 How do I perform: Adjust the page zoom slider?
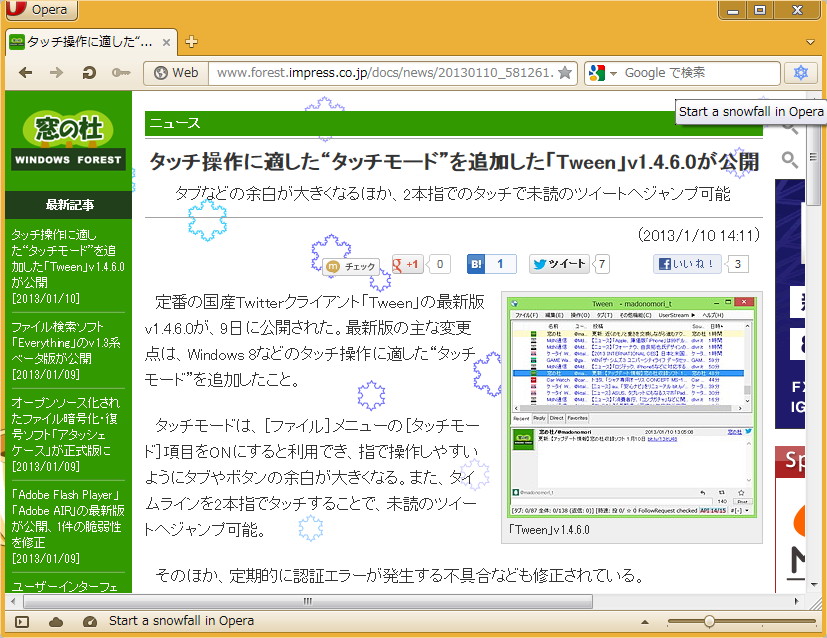tap(710, 620)
